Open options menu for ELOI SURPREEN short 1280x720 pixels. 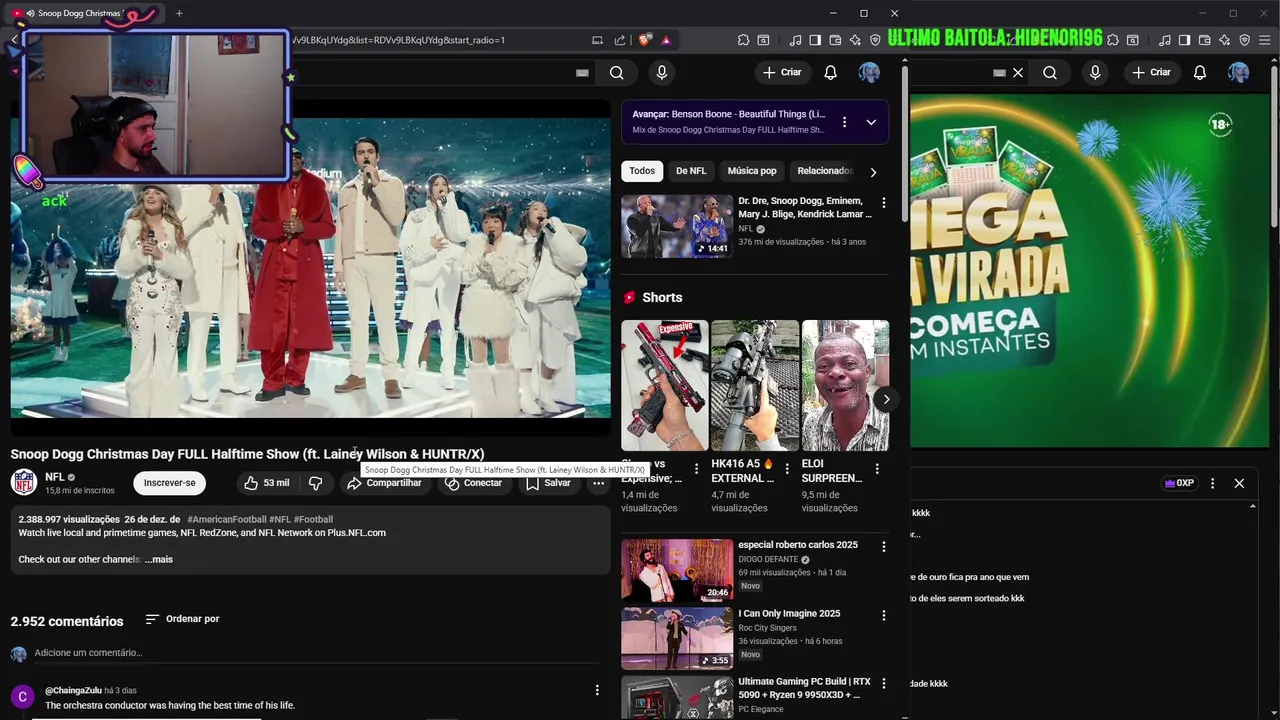(877, 468)
